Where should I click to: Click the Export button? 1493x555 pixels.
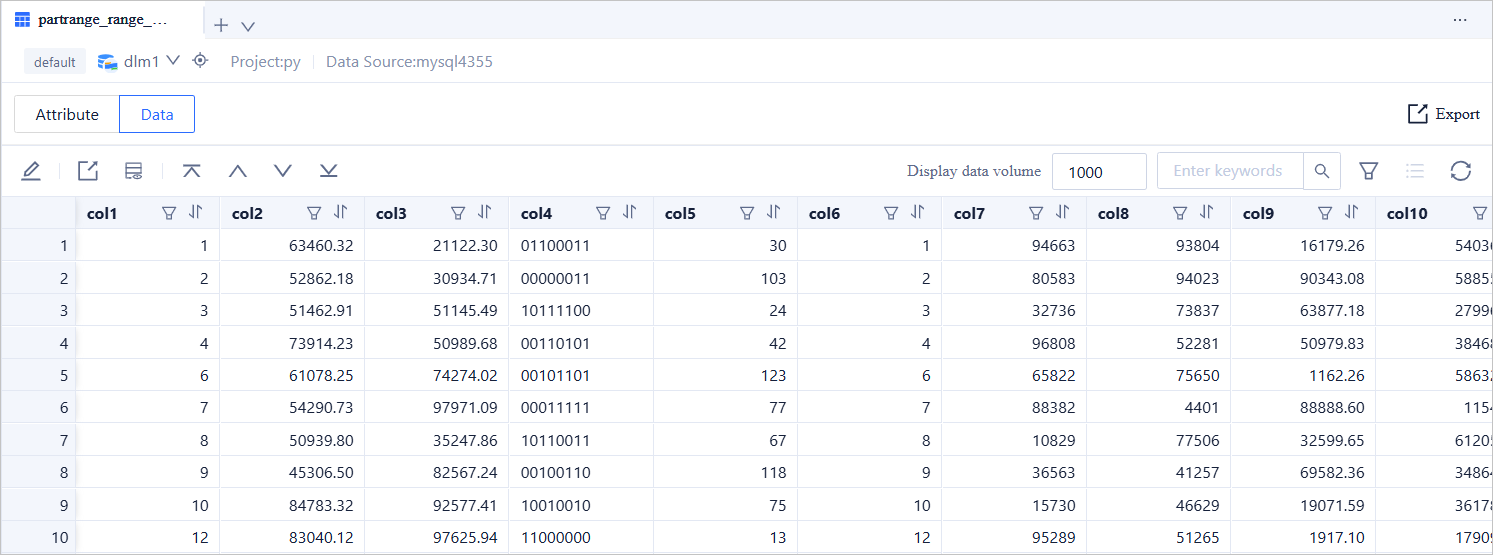click(x=1443, y=114)
